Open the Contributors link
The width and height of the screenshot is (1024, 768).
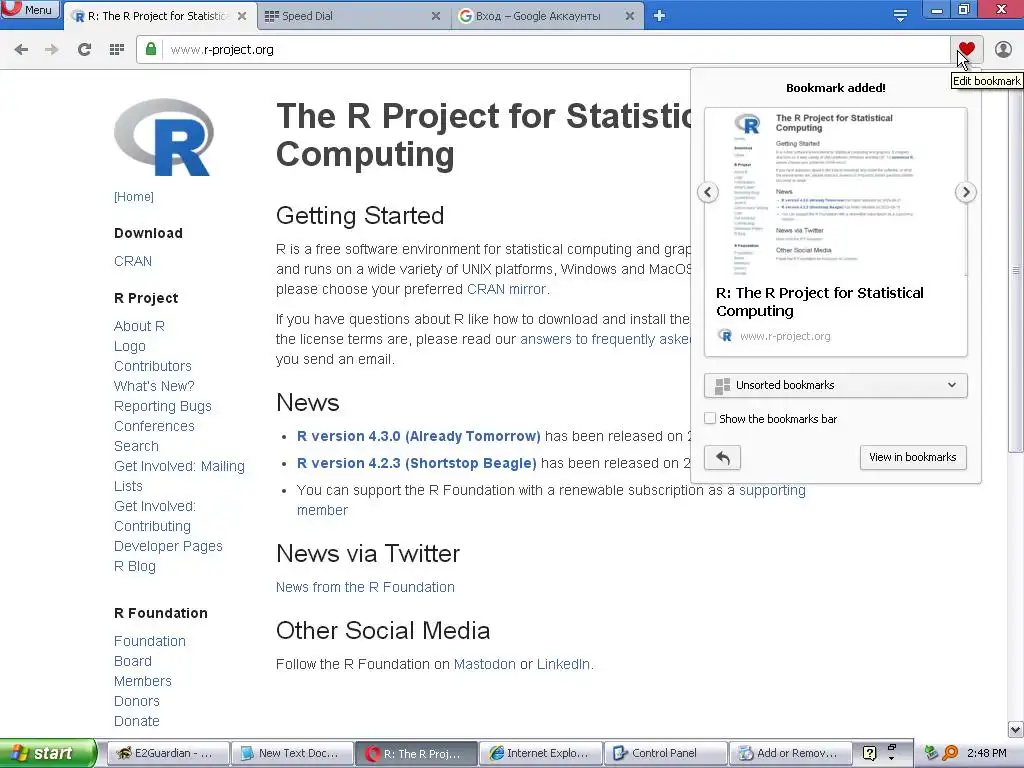click(x=153, y=366)
